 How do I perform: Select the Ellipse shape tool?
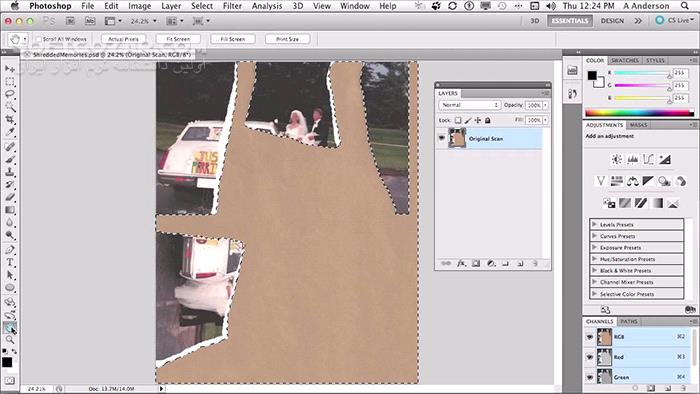tap(10, 288)
